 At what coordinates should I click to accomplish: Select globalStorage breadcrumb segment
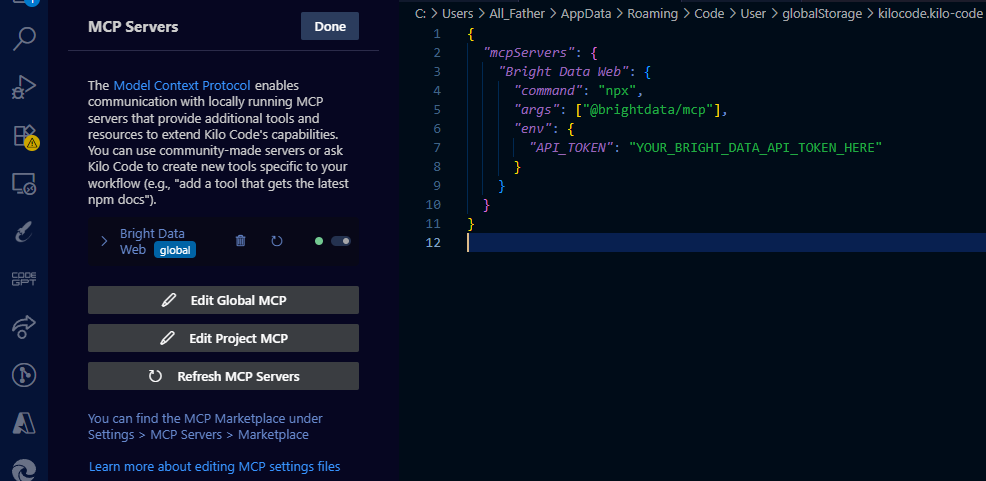813,14
